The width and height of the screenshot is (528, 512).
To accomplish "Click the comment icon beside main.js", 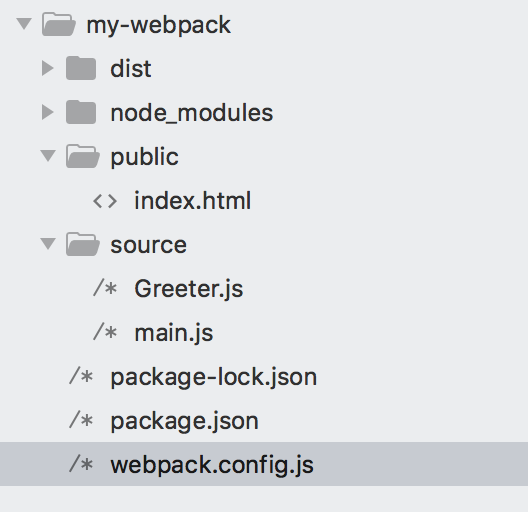I will 105,332.
